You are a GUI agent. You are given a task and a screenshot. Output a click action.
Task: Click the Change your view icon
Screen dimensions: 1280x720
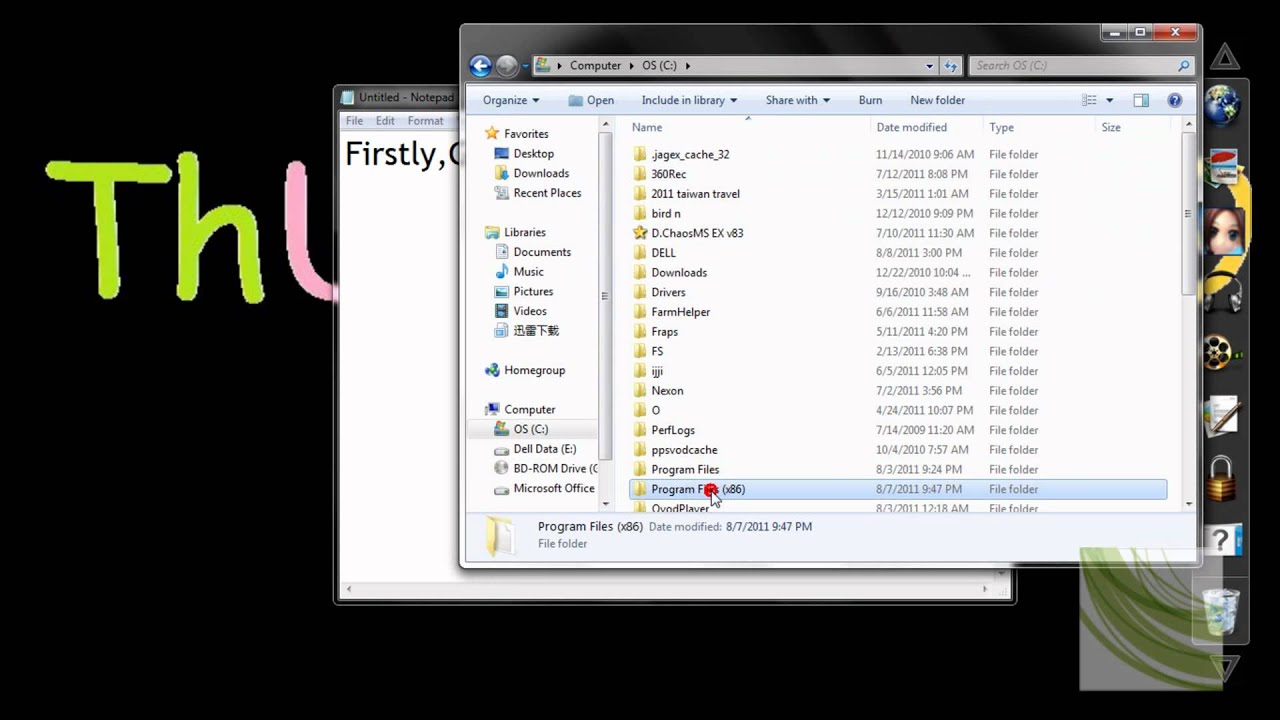pyautogui.click(x=1090, y=100)
